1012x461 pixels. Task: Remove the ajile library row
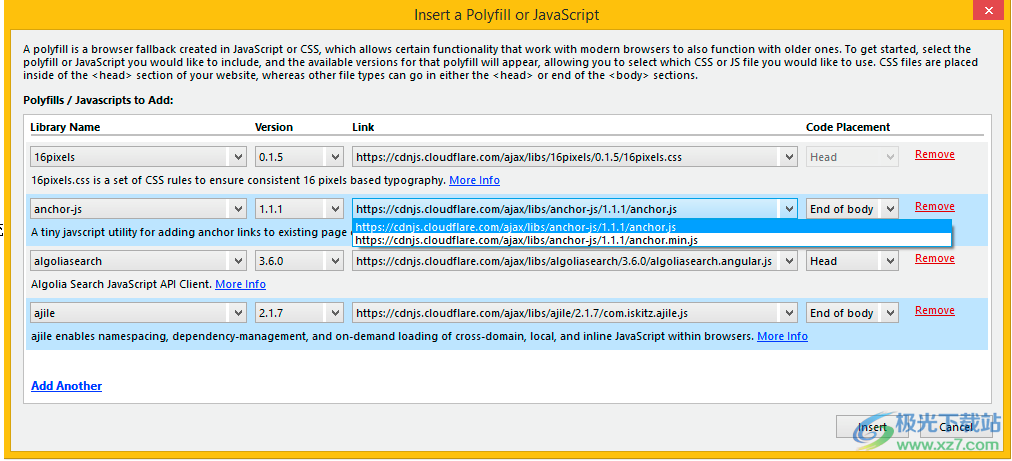point(935,311)
